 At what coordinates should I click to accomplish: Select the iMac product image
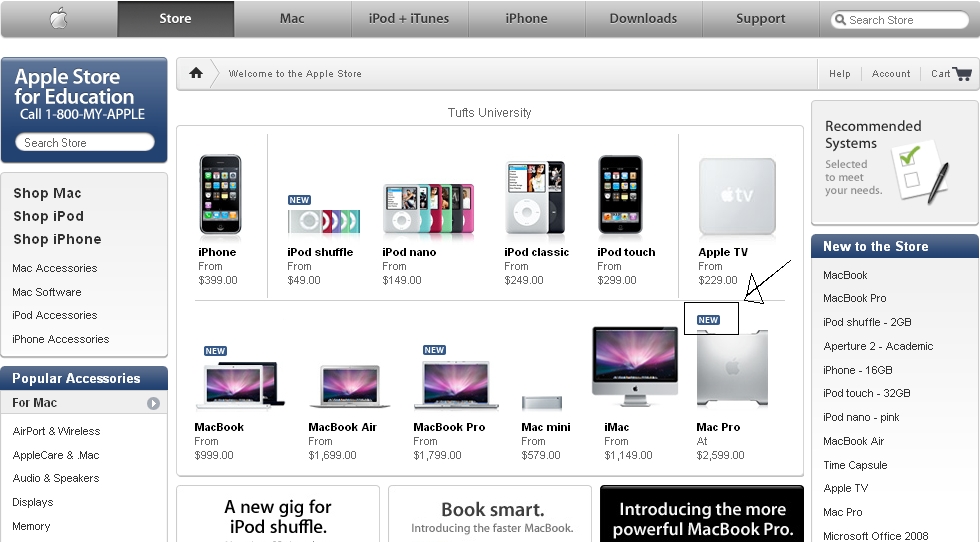pyautogui.click(x=635, y=368)
